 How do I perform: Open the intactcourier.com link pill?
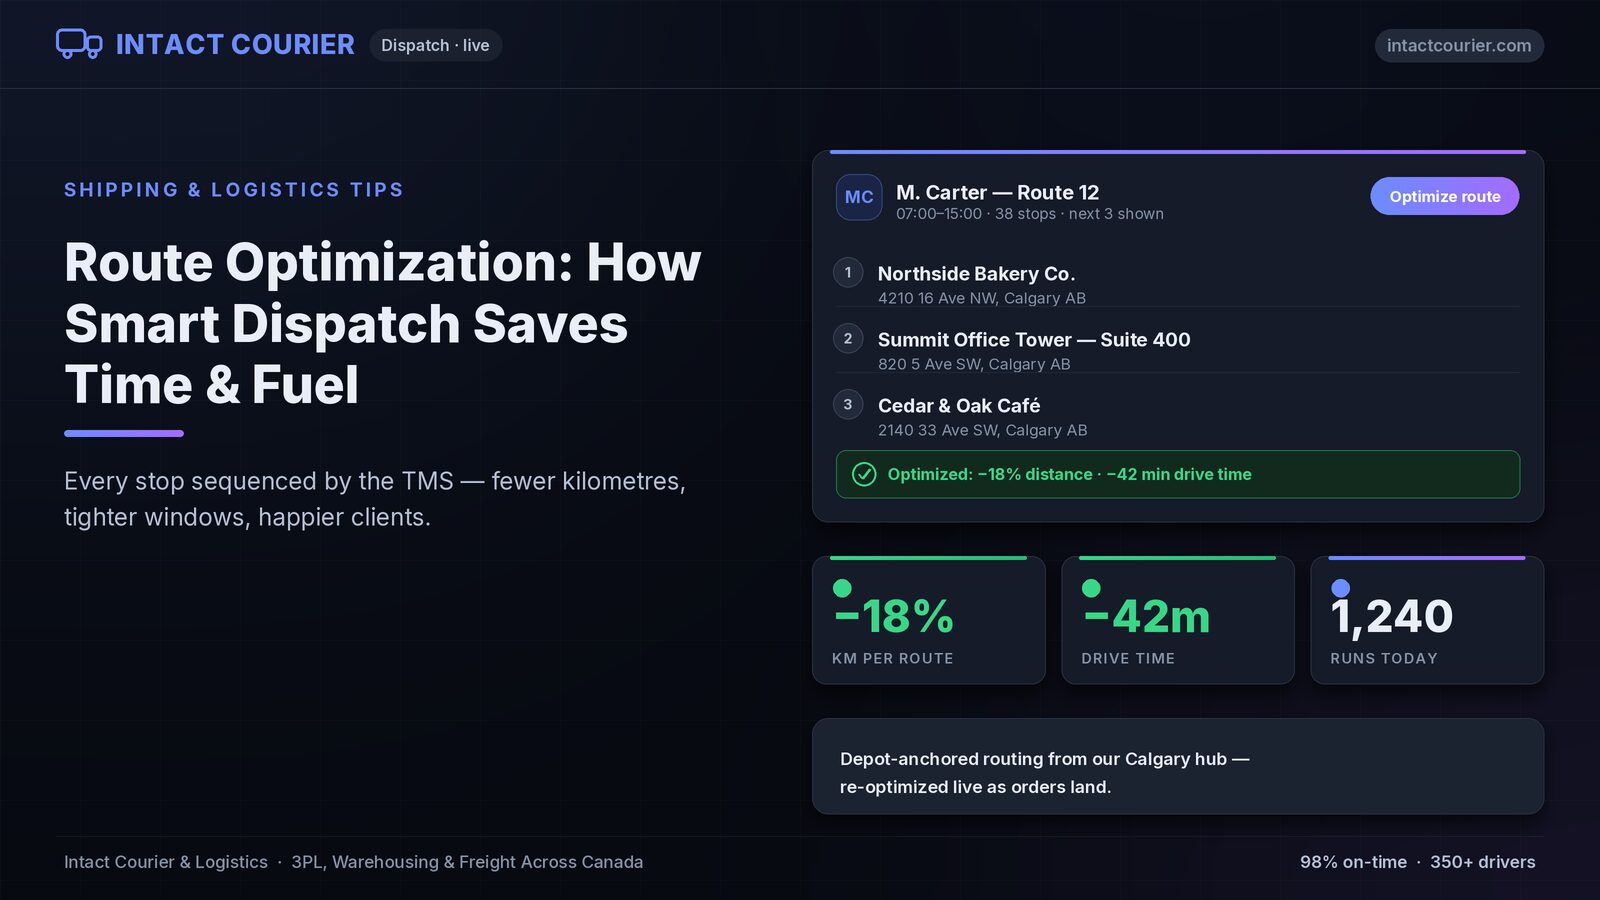[x=1459, y=45]
